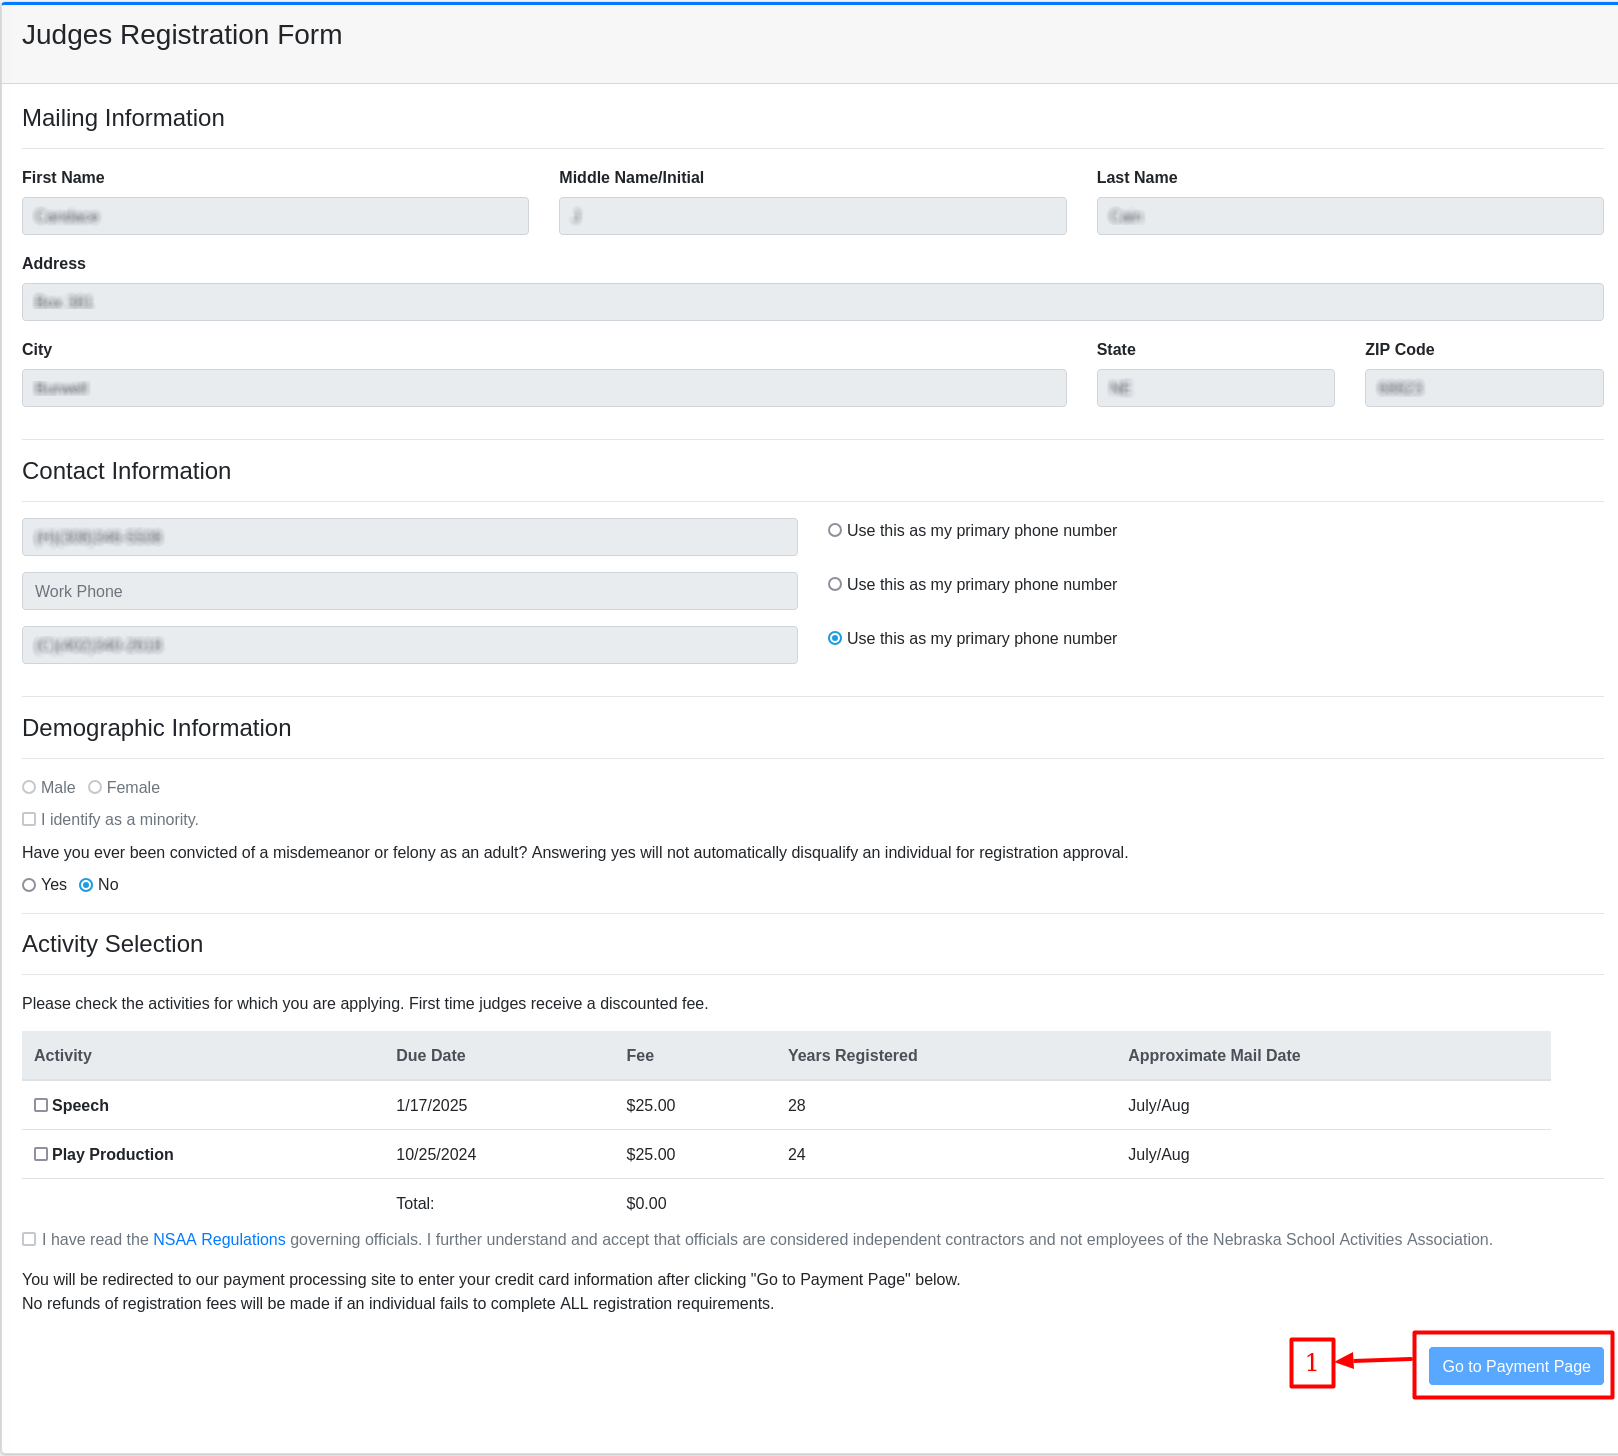The width and height of the screenshot is (1618, 1456).
Task: Click the Go to Payment Page button
Action: click(x=1515, y=1366)
